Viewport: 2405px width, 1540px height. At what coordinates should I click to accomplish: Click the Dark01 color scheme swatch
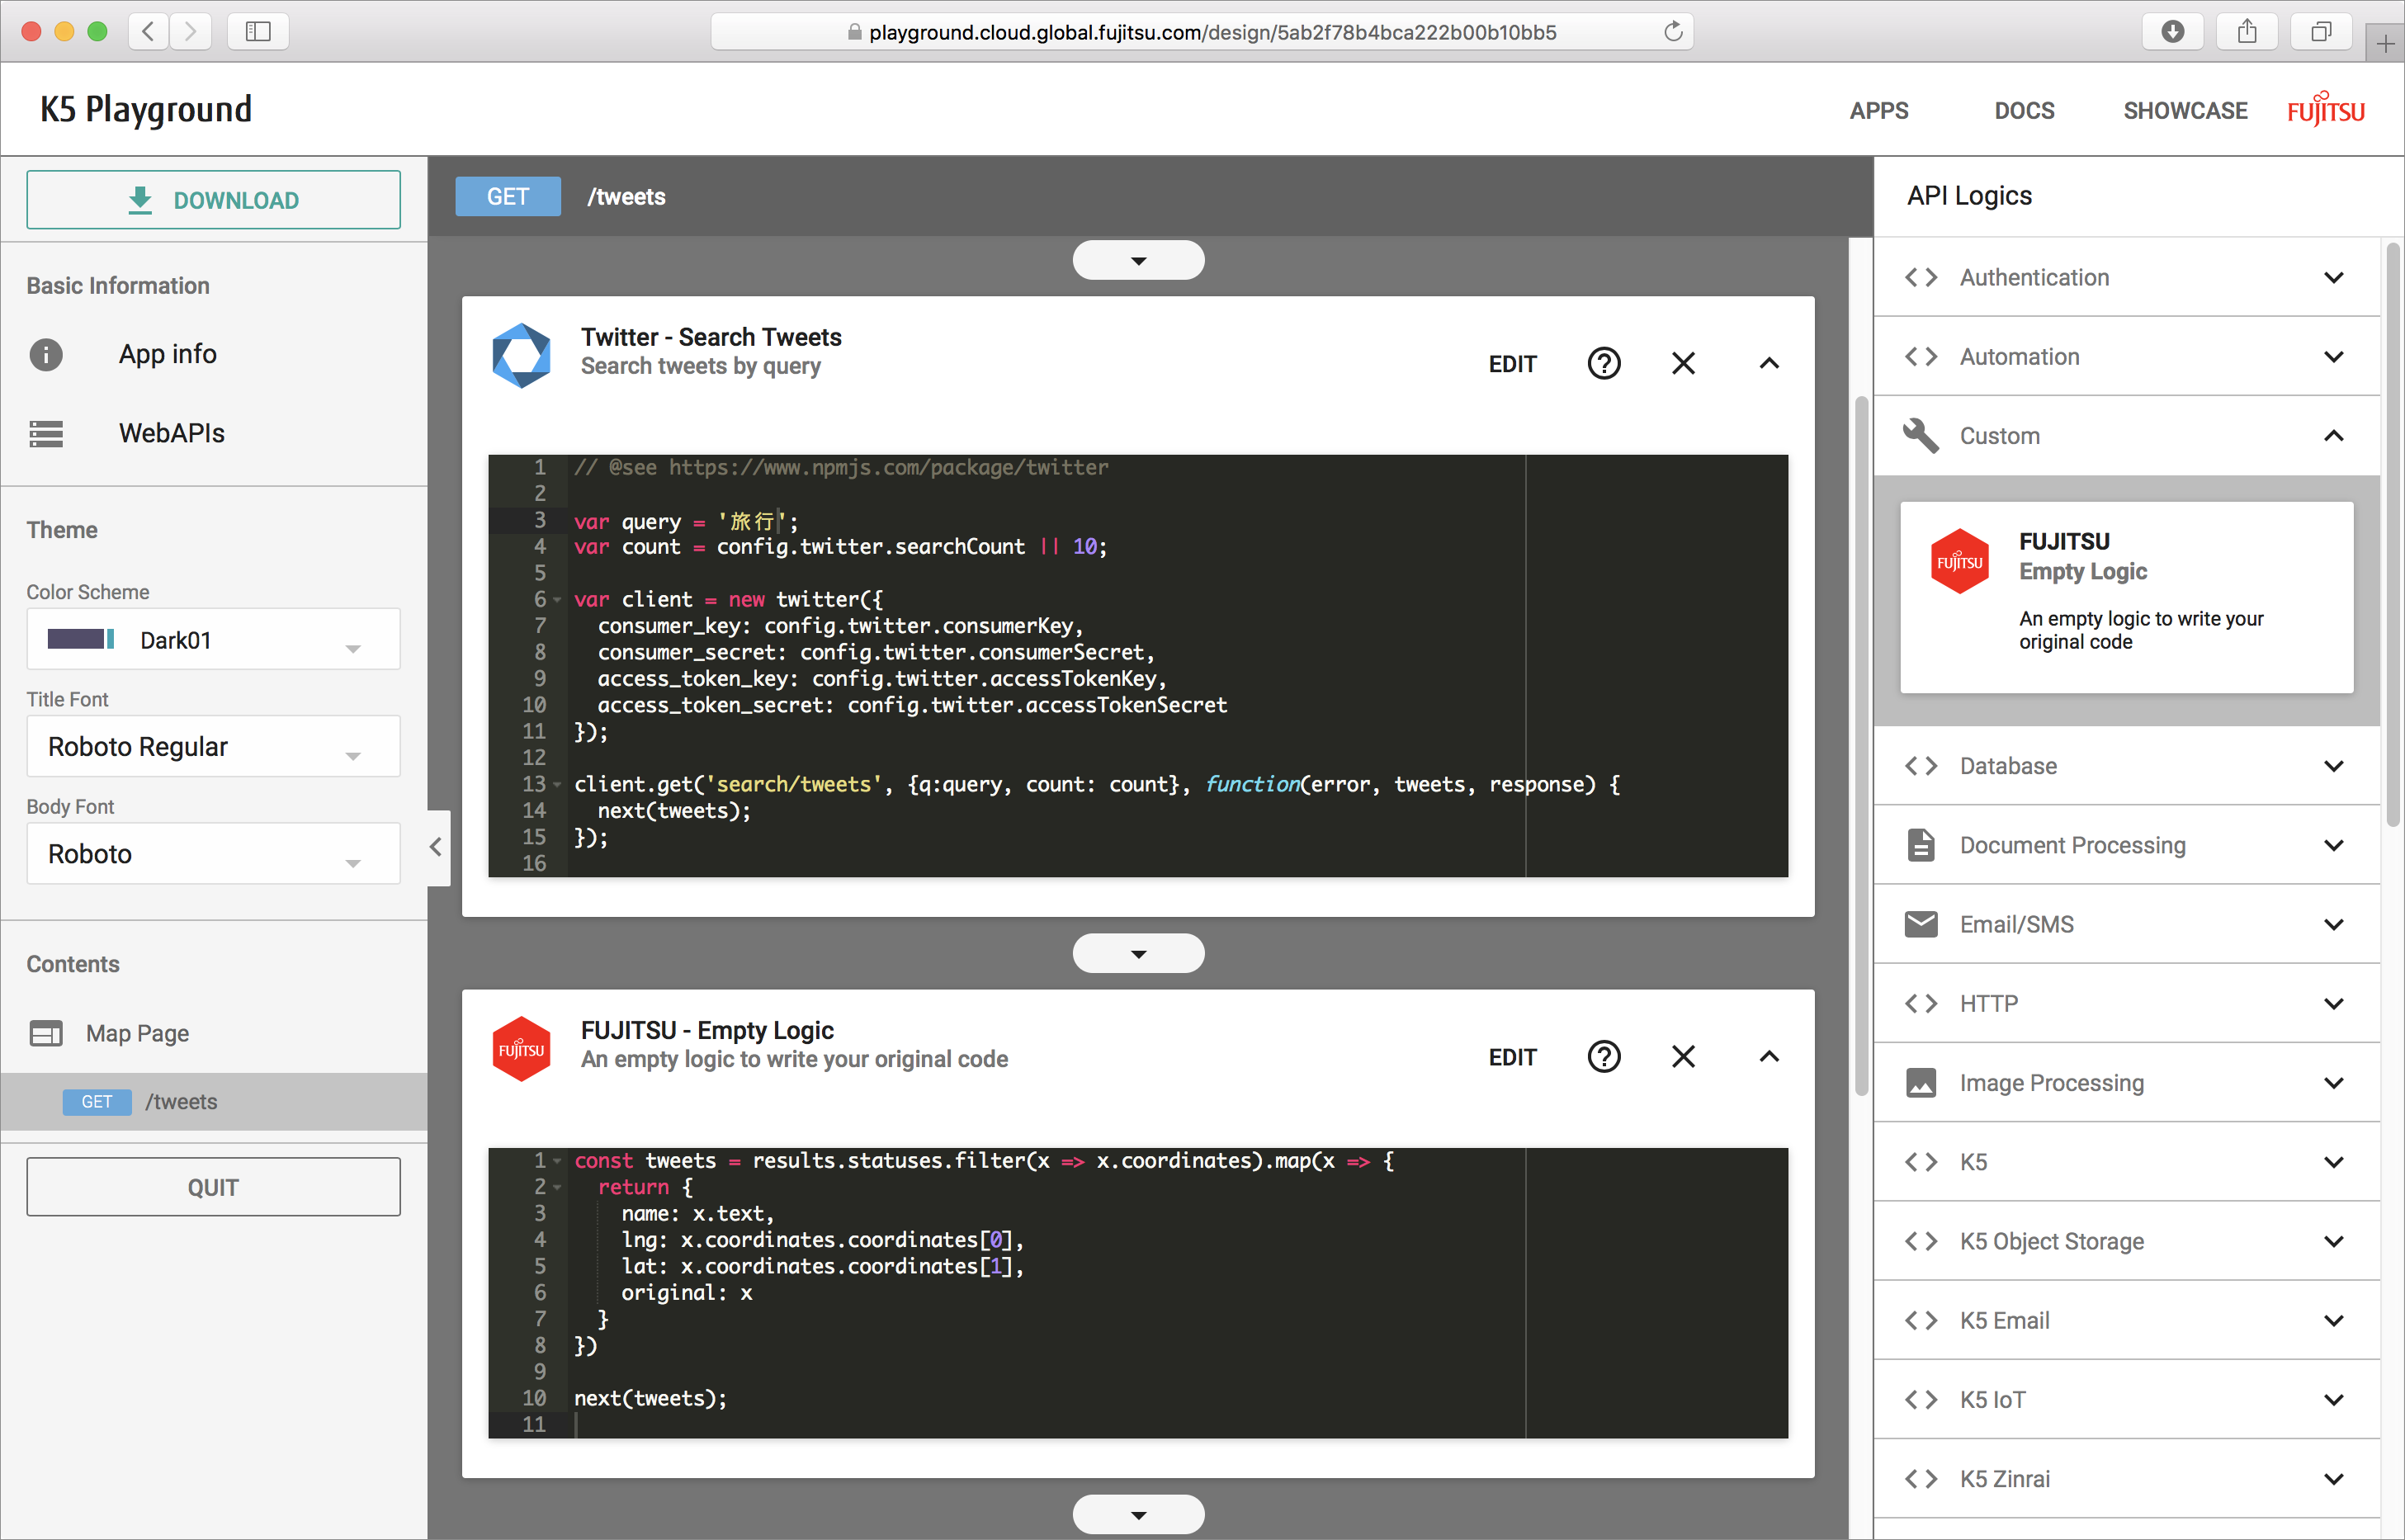tap(81, 639)
